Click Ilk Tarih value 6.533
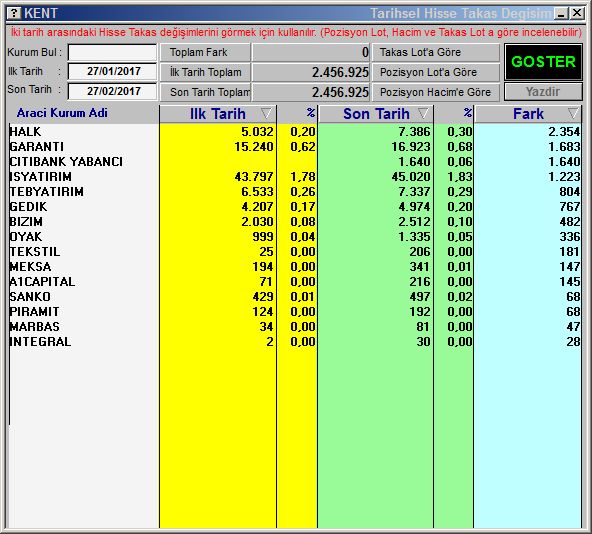This screenshot has height=534, width=592. [x=257, y=192]
